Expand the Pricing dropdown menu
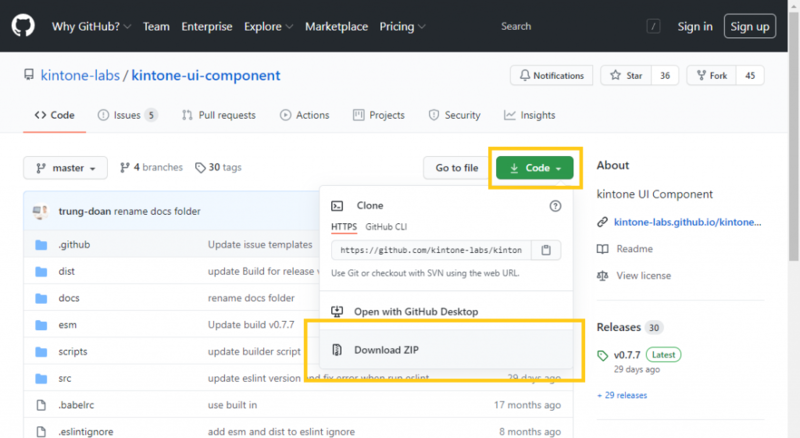The image size is (800, 438). point(402,27)
